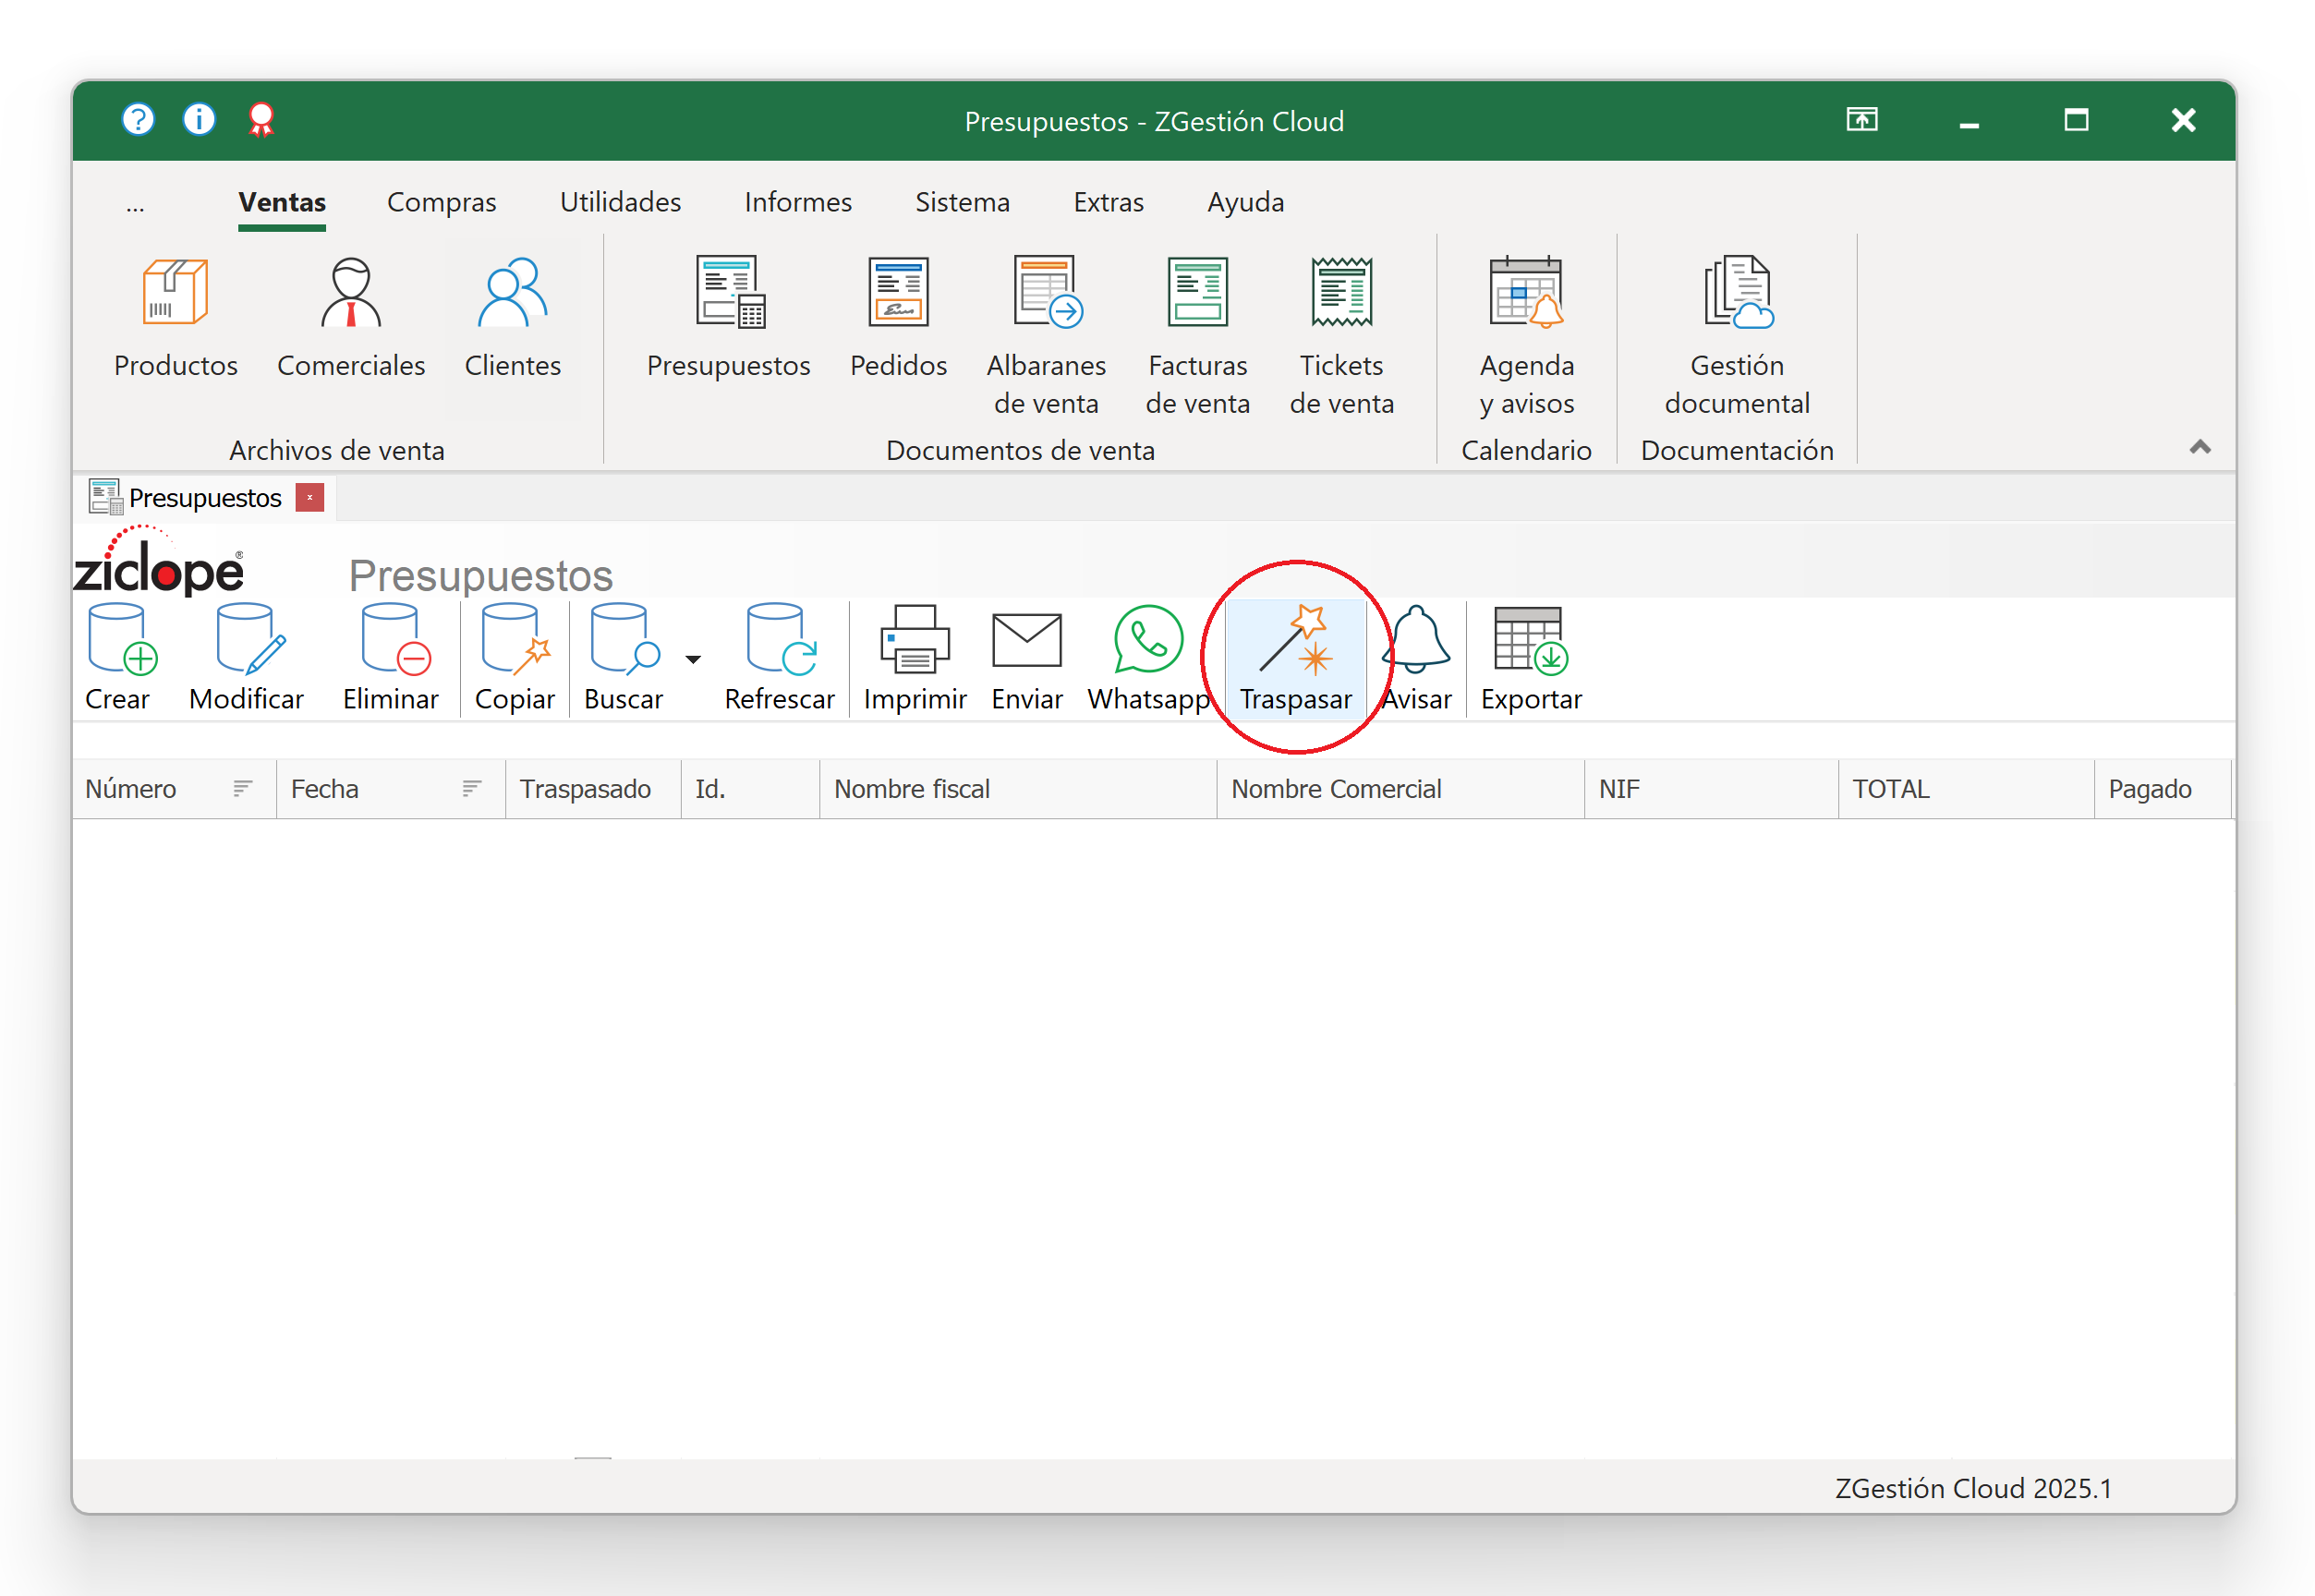
Task: Click the Eliminar toolbar button
Action: click(391, 658)
